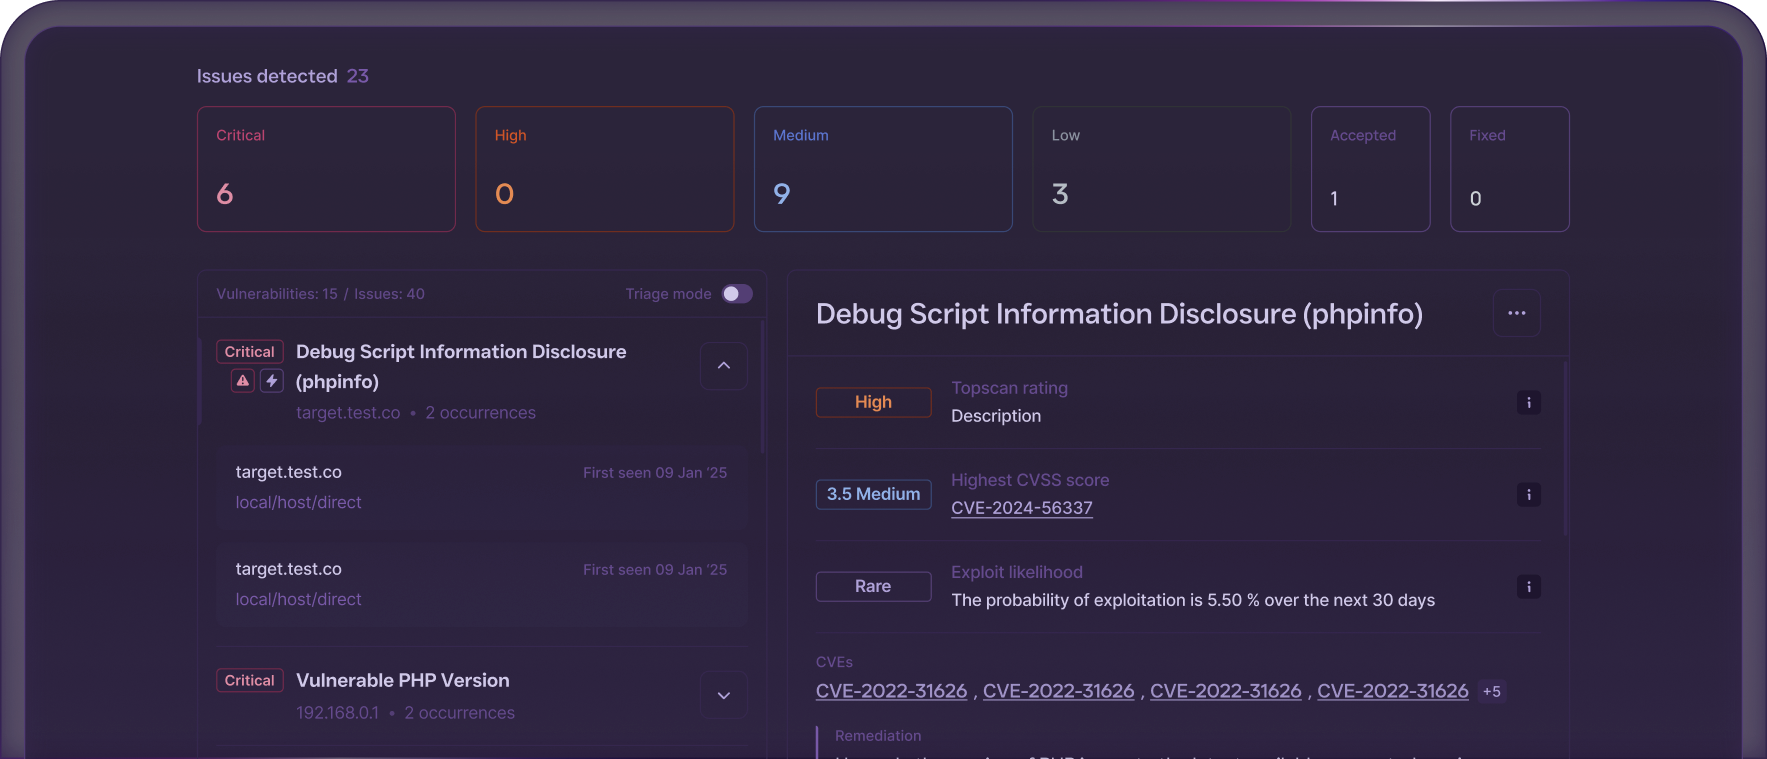Click 'Vulnerabilities: 15' label
This screenshot has width=1767, height=759.
click(277, 294)
